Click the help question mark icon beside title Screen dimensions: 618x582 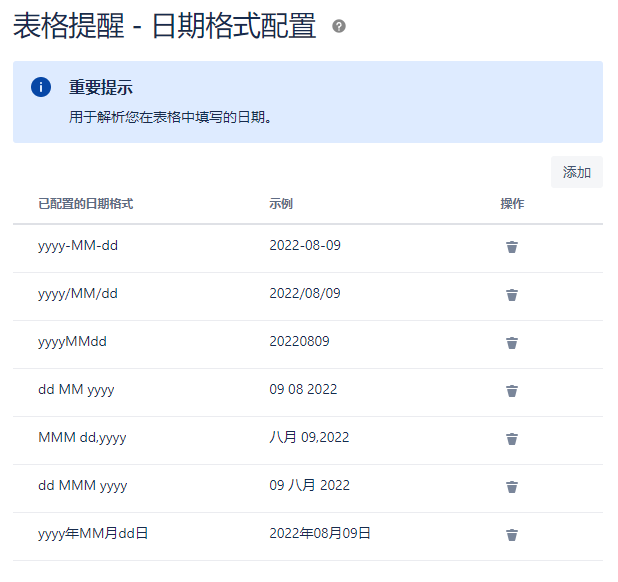(339, 27)
